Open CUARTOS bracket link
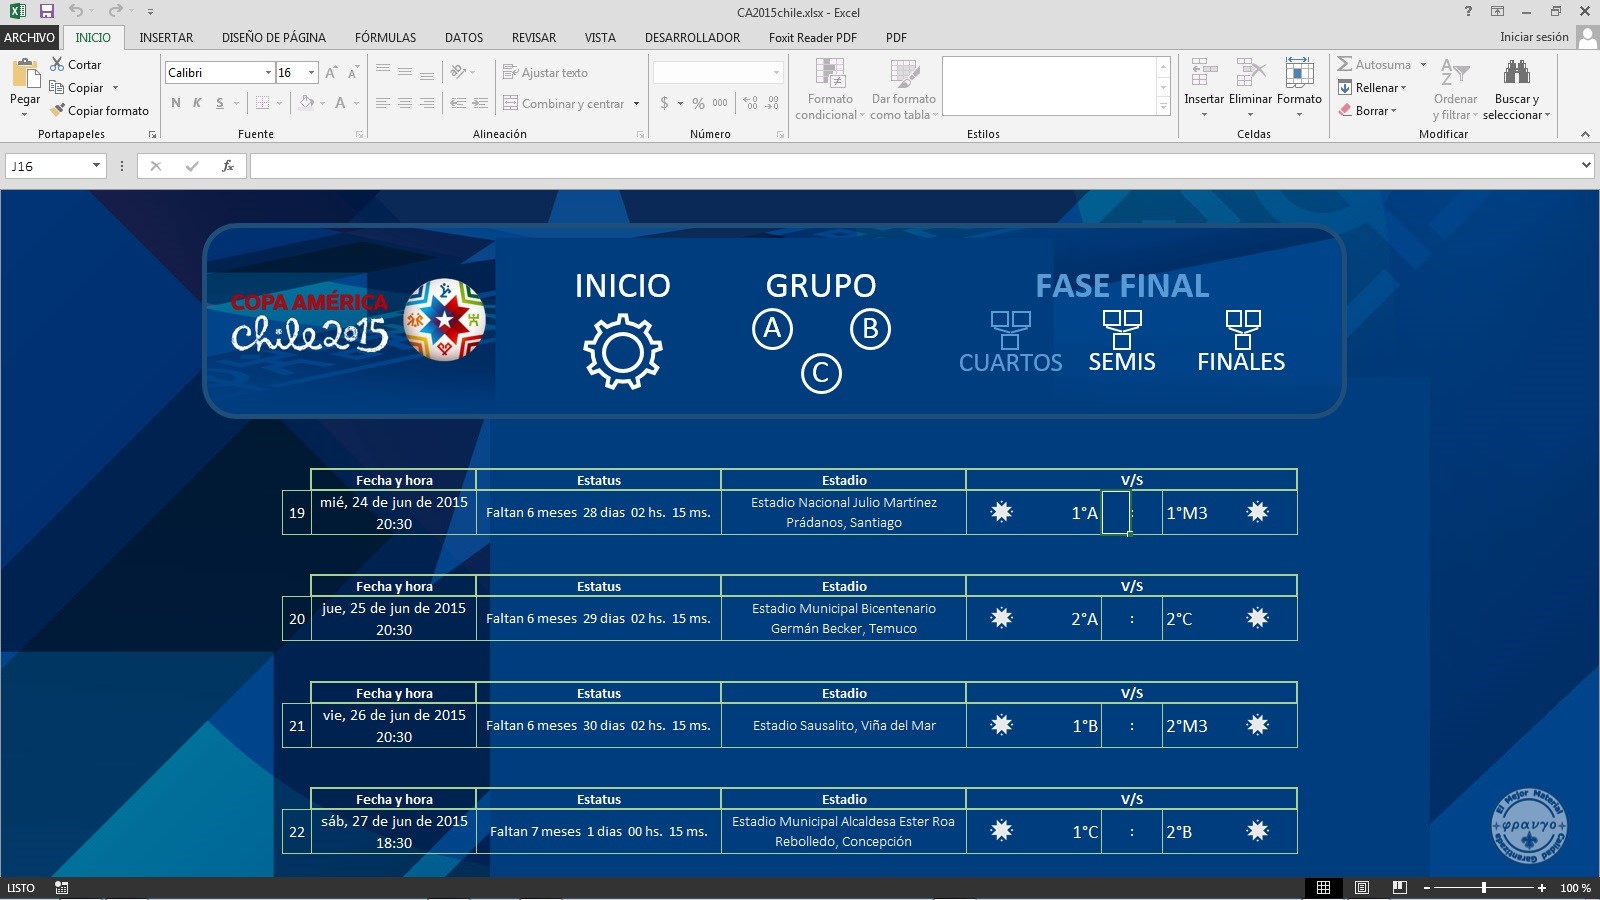 tap(1010, 343)
